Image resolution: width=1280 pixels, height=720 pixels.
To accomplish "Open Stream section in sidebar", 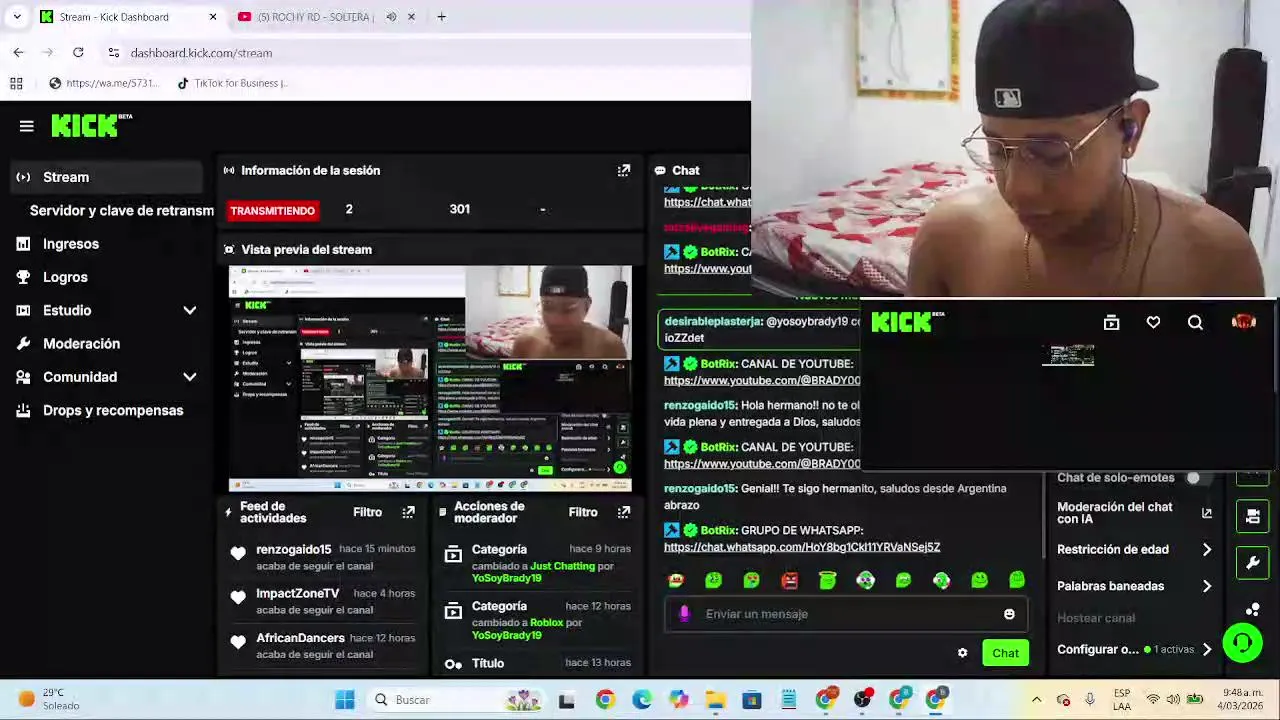I will click(x=105, y=177).
